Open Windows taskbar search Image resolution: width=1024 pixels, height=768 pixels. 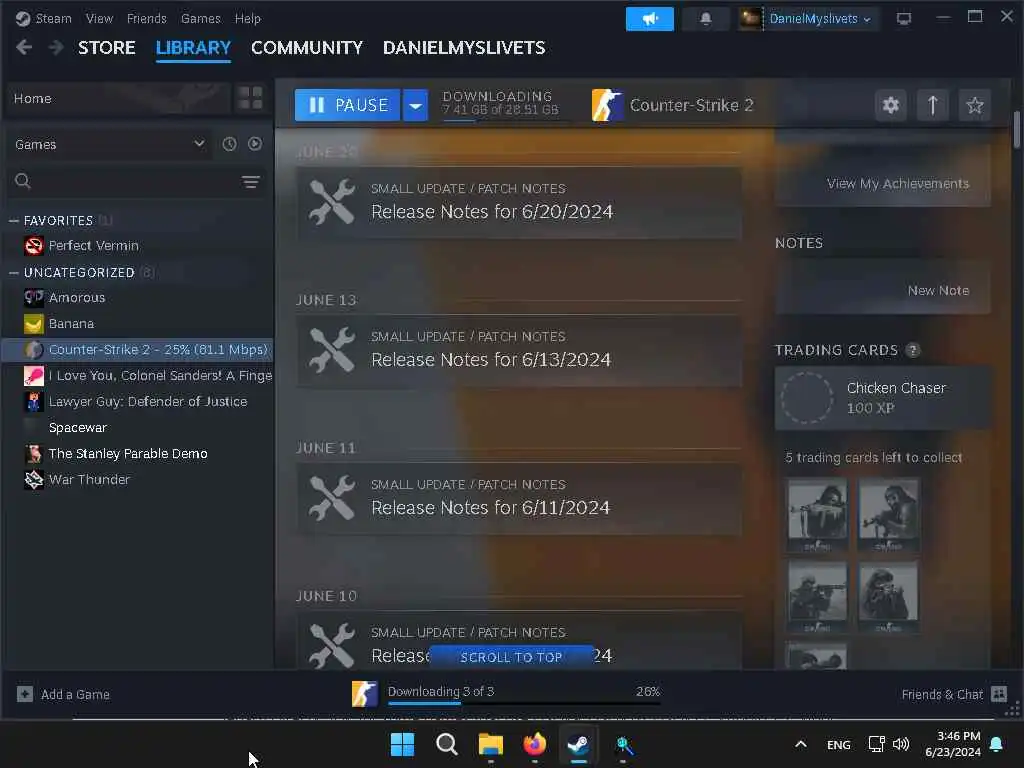pyautogui.click(x=447, y=744)
